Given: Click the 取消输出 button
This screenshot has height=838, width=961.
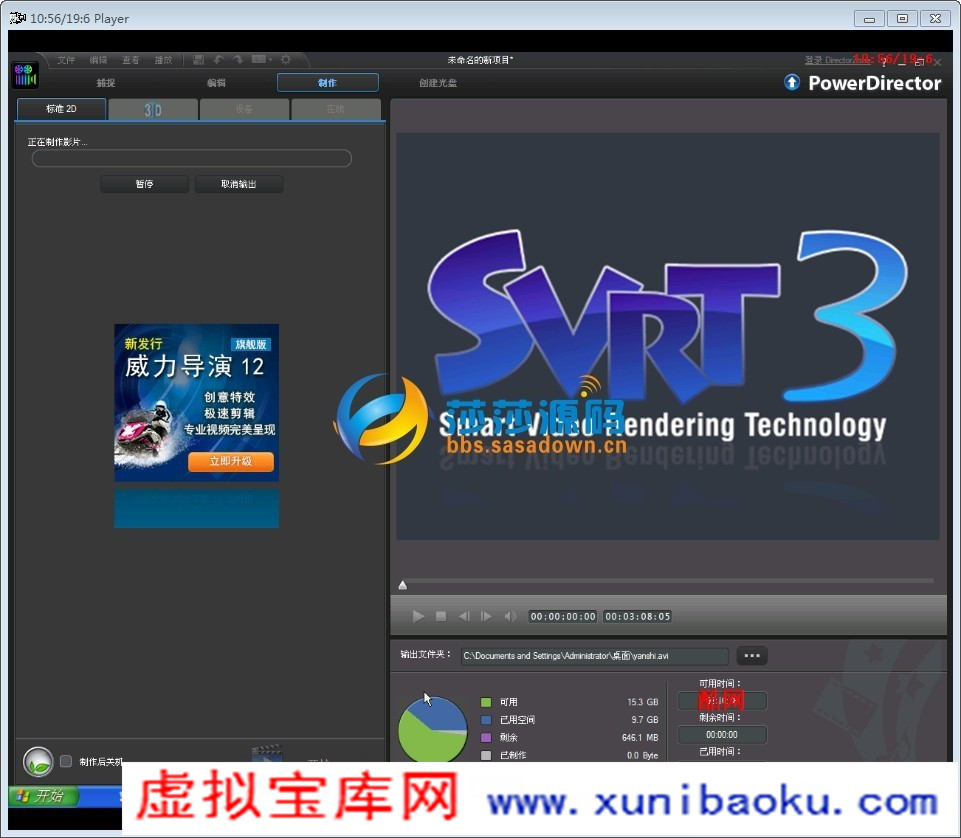Looking at the screenshot, I should coord(238,184).
